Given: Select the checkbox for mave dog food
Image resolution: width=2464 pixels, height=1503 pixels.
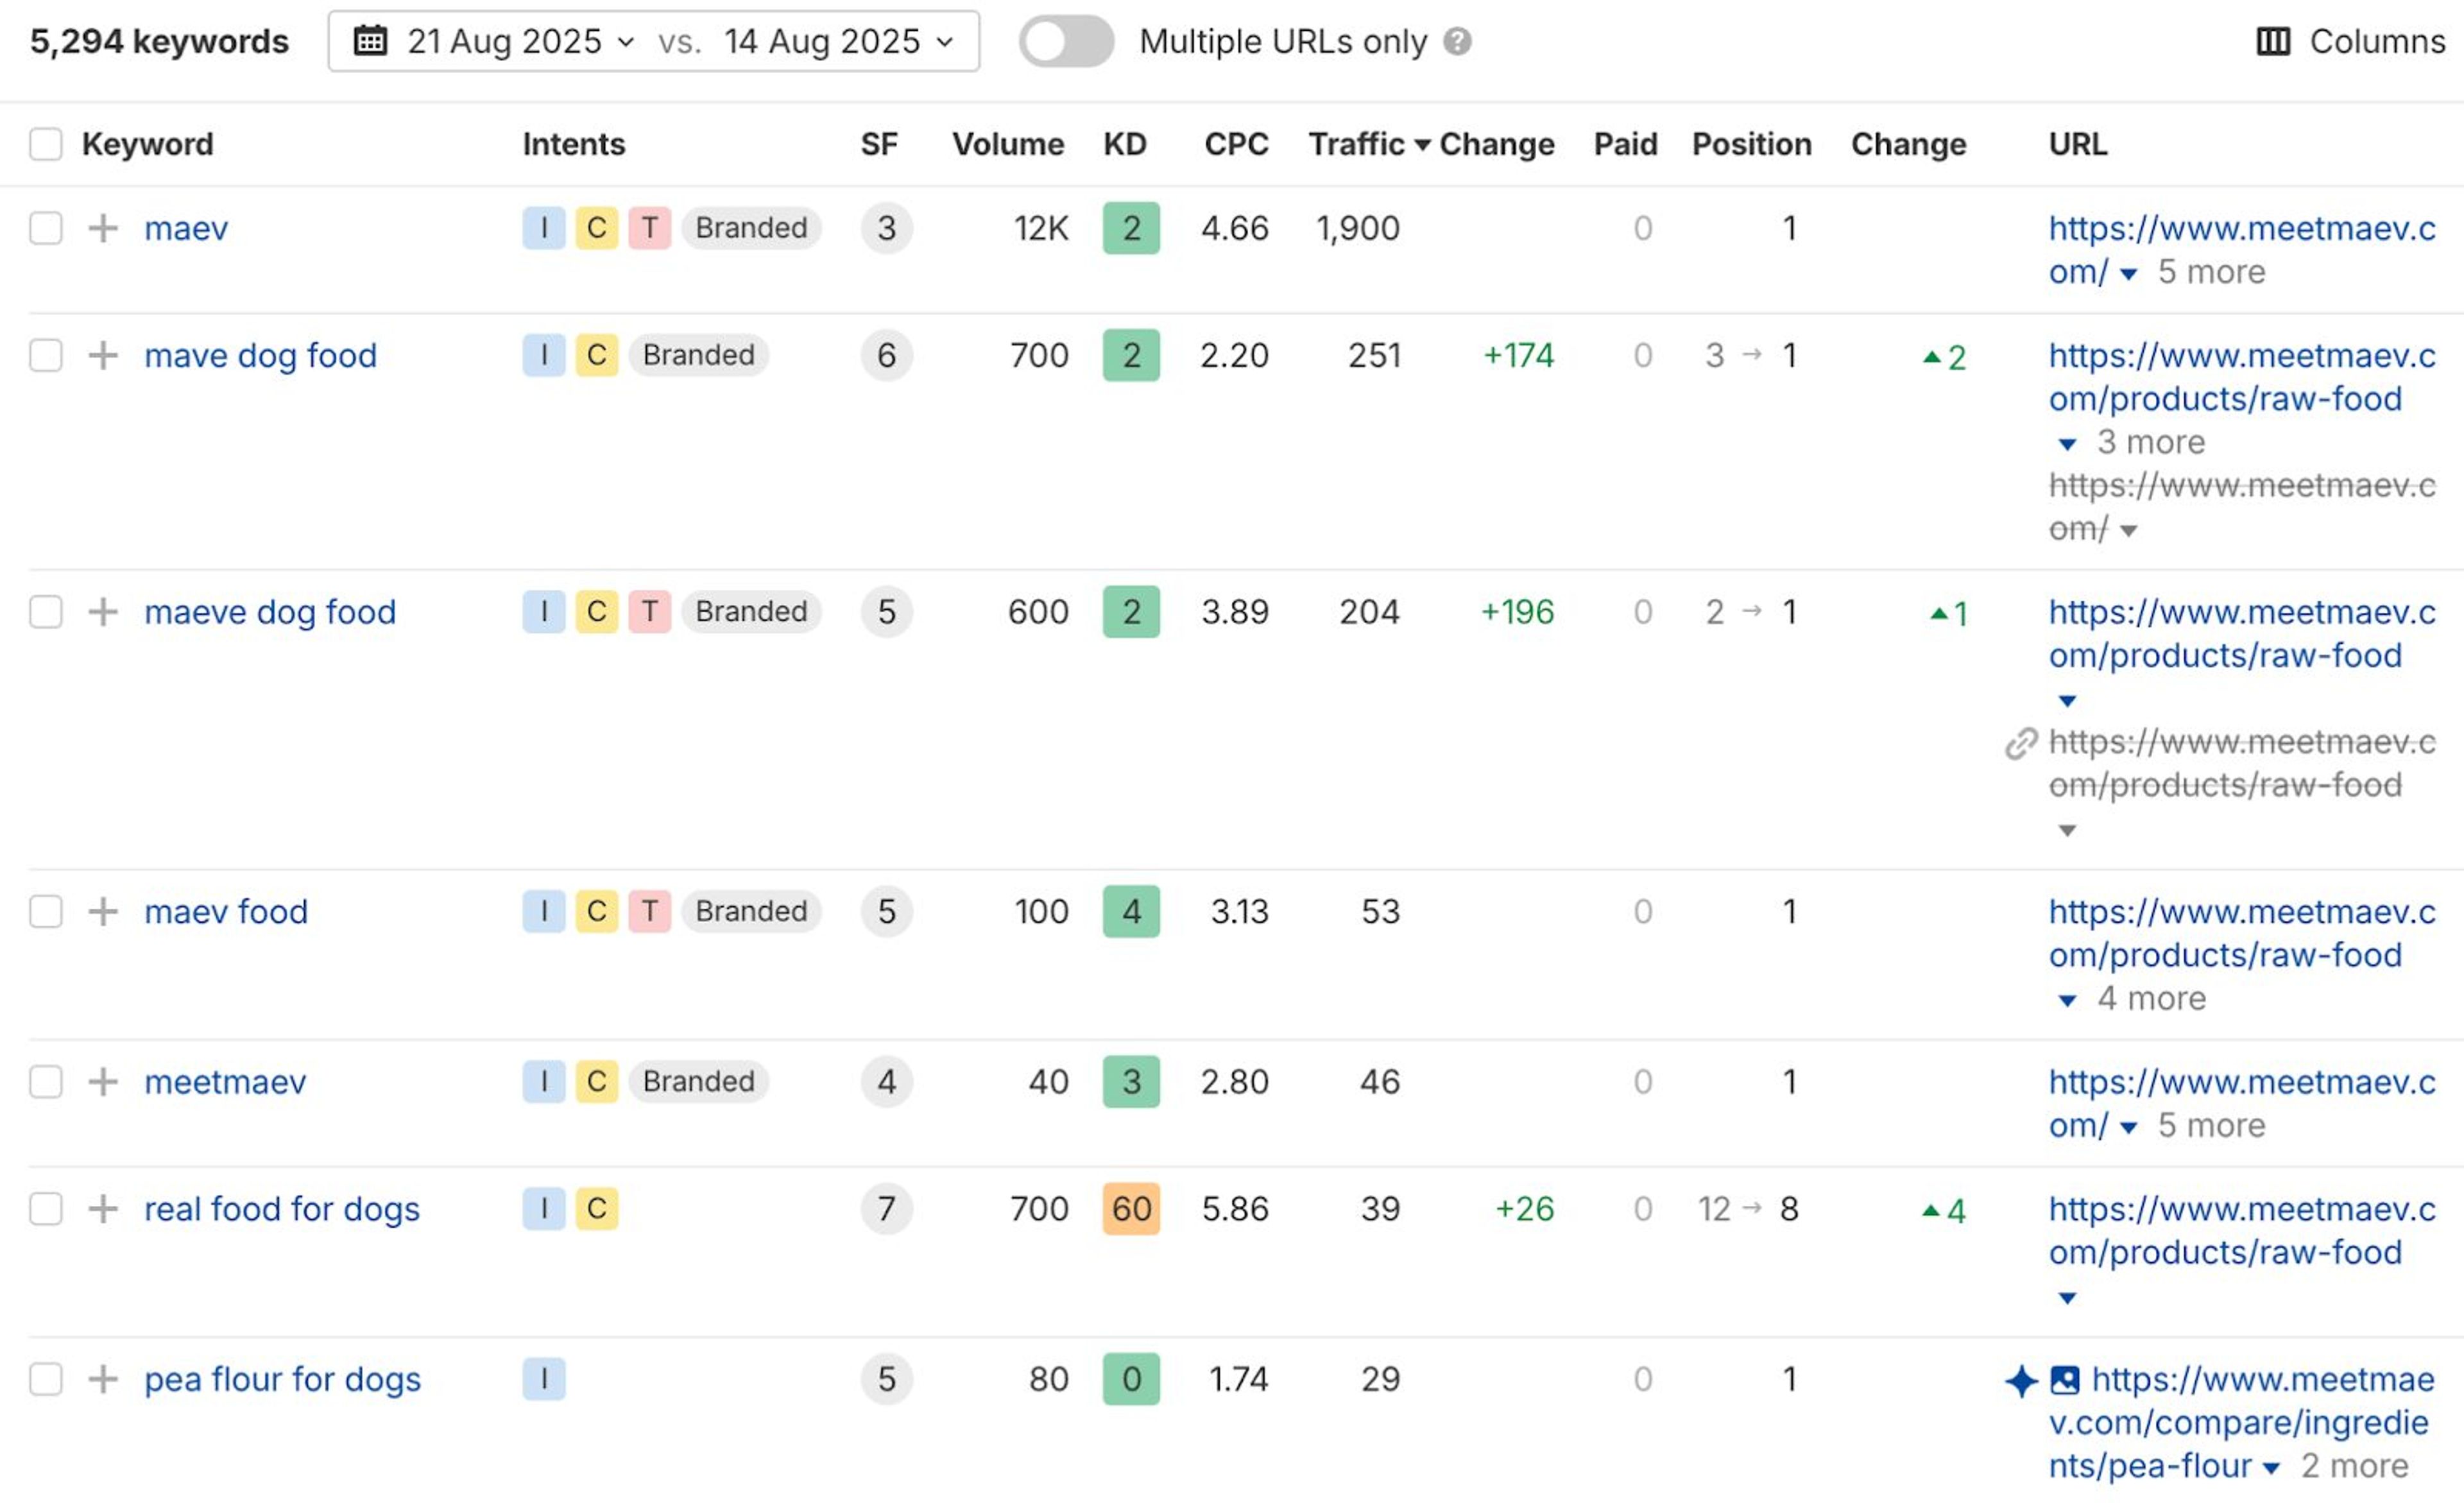Looking at the screenshot, I should pos(46,355).
